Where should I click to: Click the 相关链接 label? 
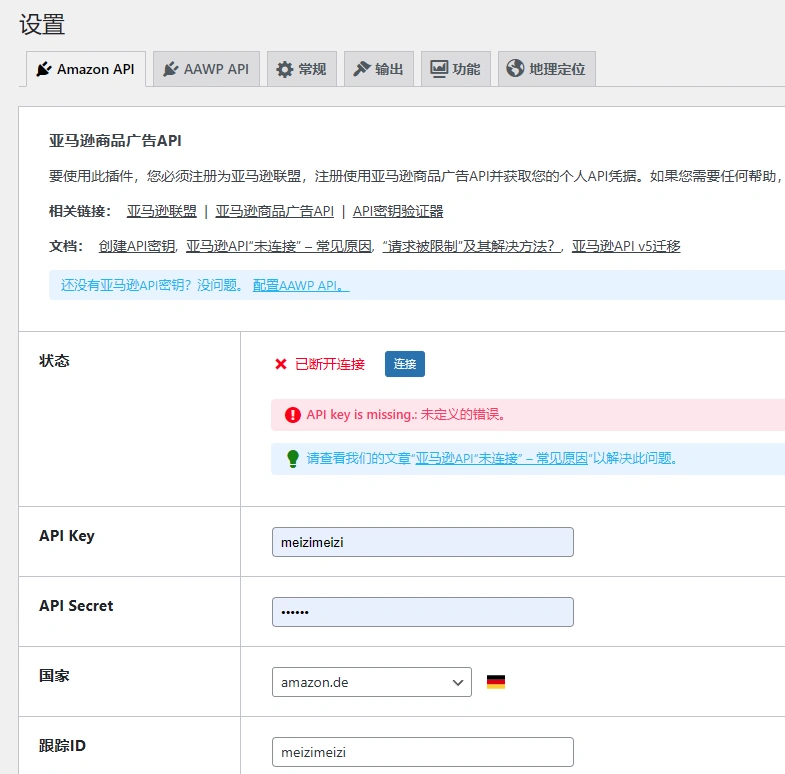click(x=80, y=211)
